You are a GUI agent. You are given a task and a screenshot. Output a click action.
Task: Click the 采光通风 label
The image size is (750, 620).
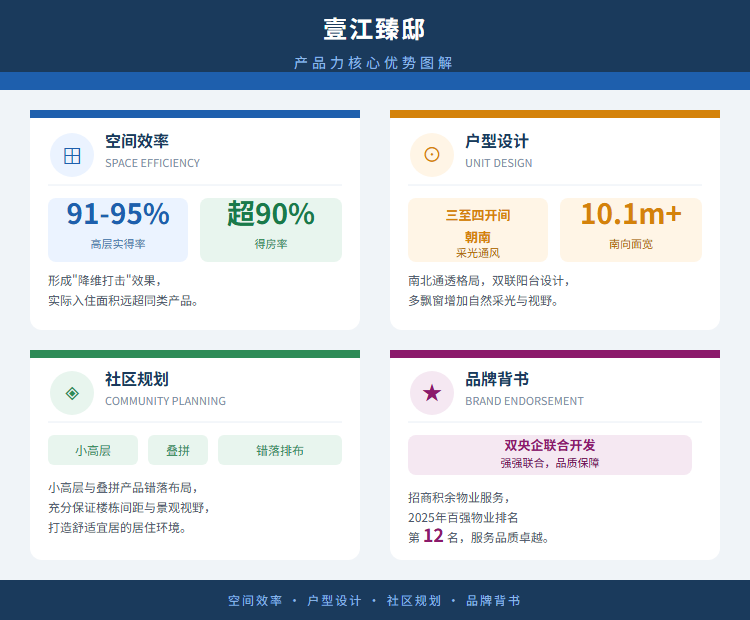click(478, 253)
